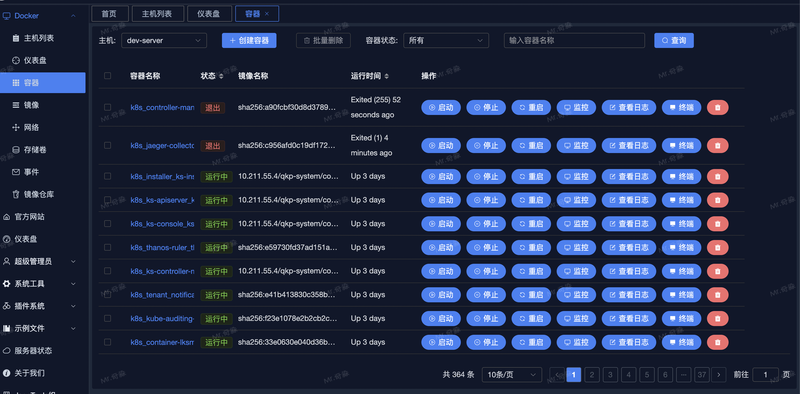Viewport: 800px width, 394px height.
Task: Focus the 输入容器名称 search field
Action: 574,40
